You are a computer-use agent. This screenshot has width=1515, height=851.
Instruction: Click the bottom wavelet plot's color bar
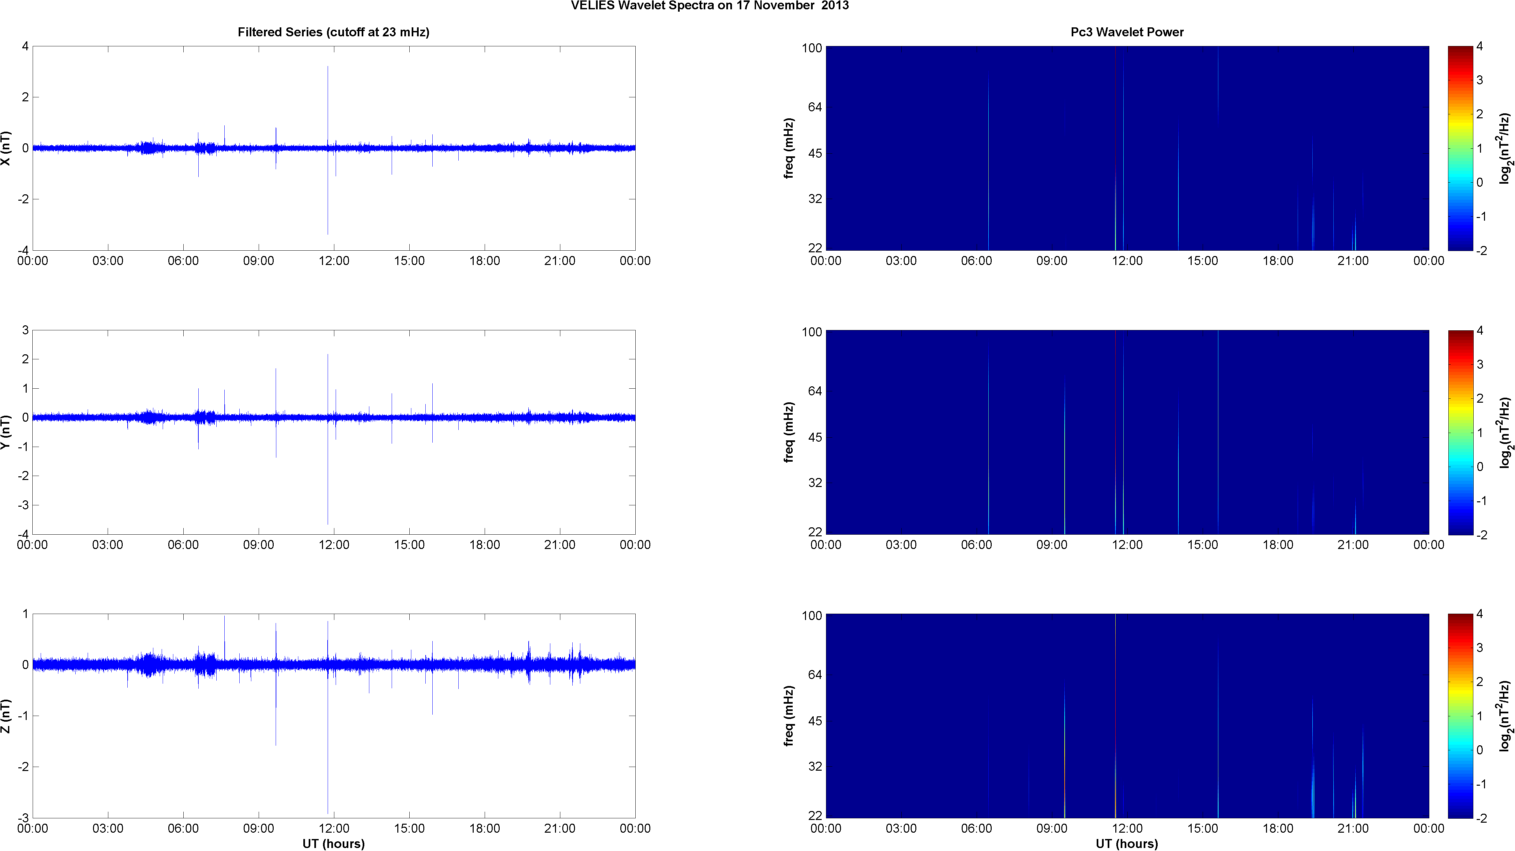click(x=1460, y=716)
